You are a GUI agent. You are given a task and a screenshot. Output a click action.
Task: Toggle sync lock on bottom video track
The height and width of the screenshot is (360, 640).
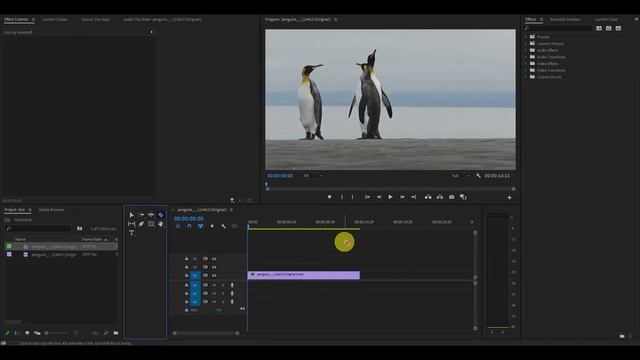[x=205, y=276]
